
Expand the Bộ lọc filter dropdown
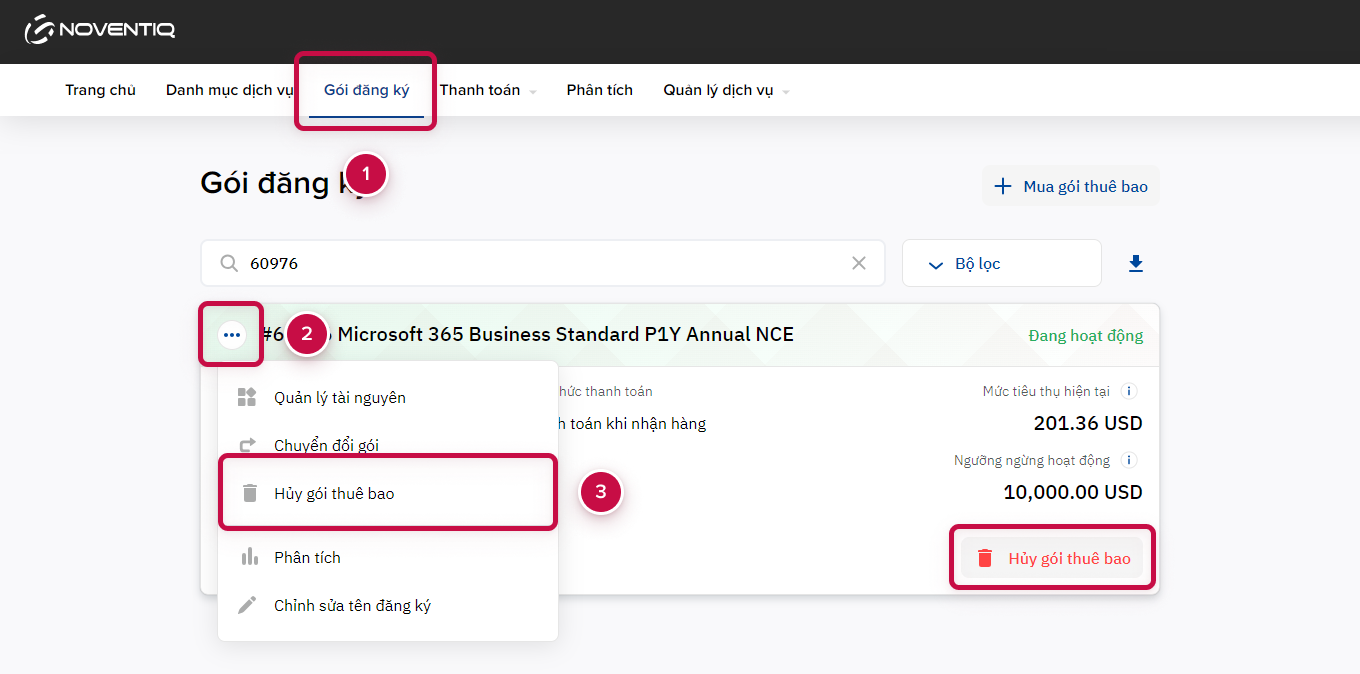1001,264
